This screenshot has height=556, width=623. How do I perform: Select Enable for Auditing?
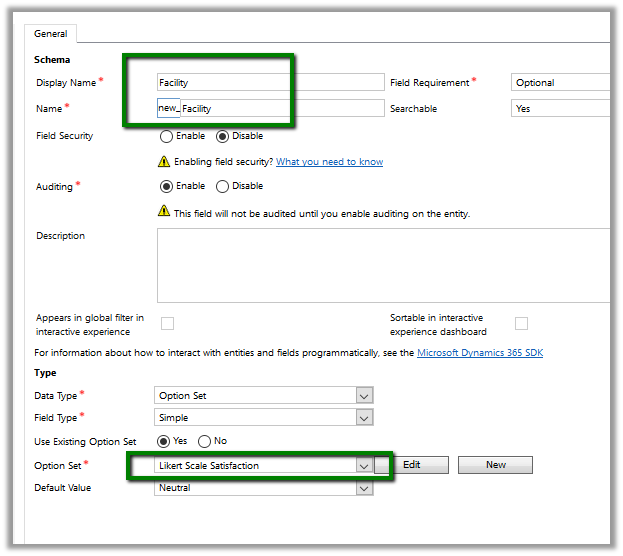166,186
